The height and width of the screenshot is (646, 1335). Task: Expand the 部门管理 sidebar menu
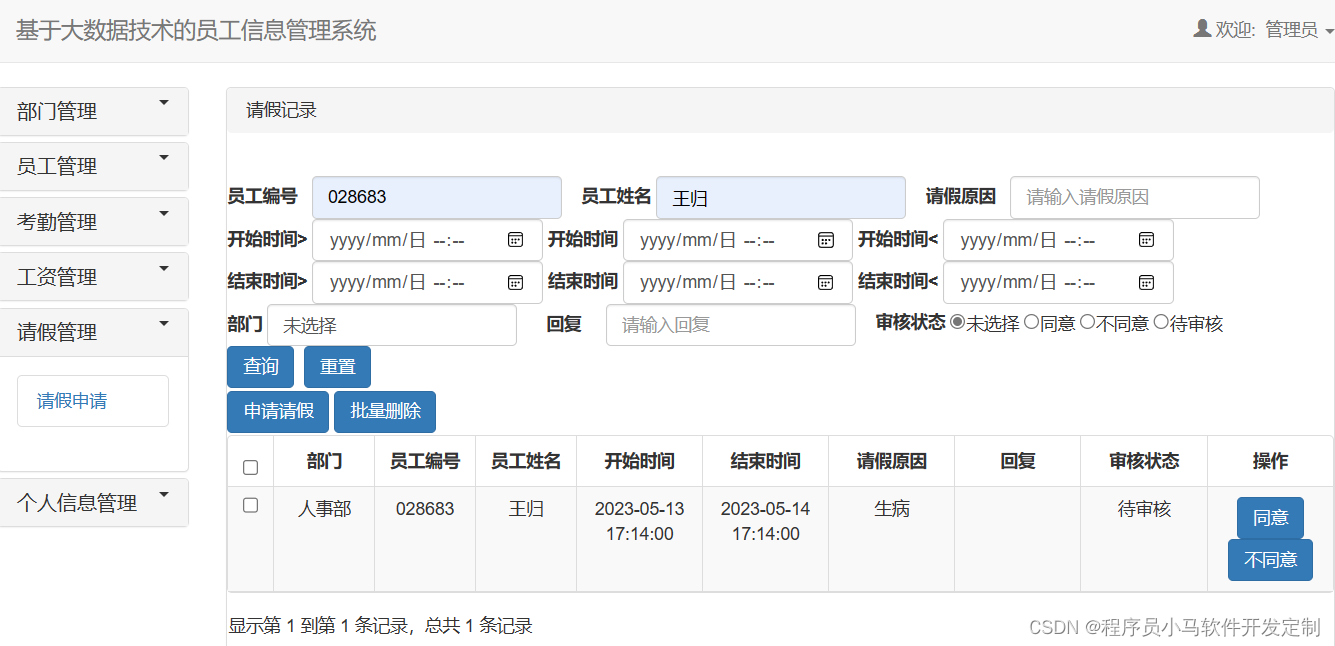click(x=94, y=111)
